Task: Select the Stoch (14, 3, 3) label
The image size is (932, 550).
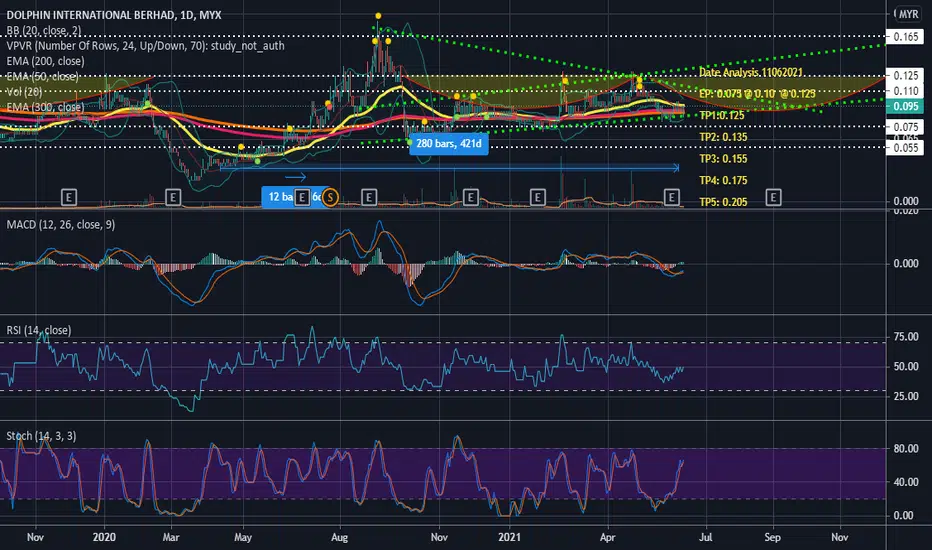Action: pyautogui.click(x=41, y=436)
